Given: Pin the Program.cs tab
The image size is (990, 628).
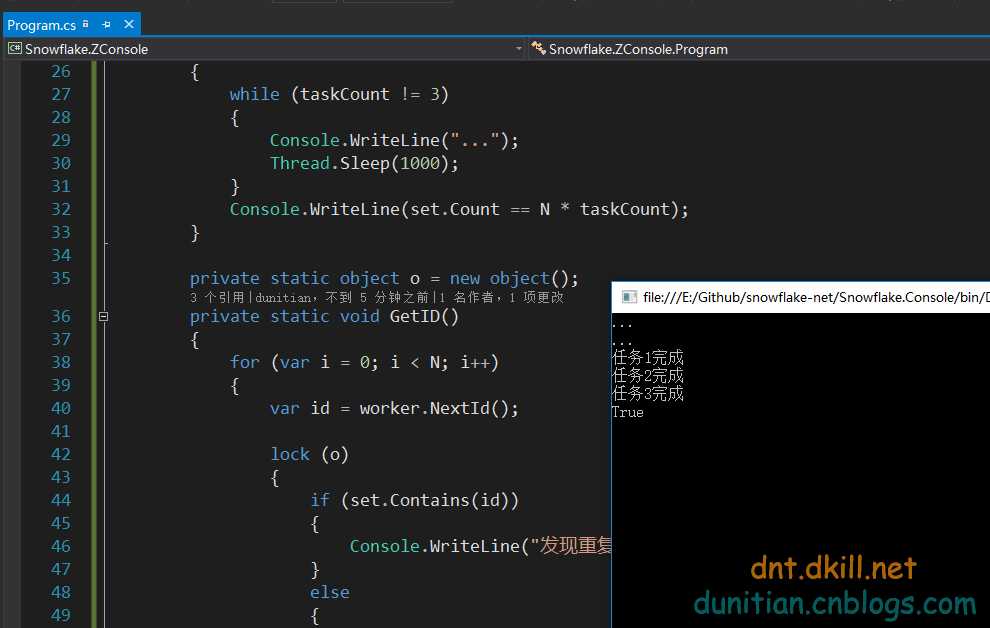Looking at the screenshot, I should pyautogui.click(x=106, y=25).
